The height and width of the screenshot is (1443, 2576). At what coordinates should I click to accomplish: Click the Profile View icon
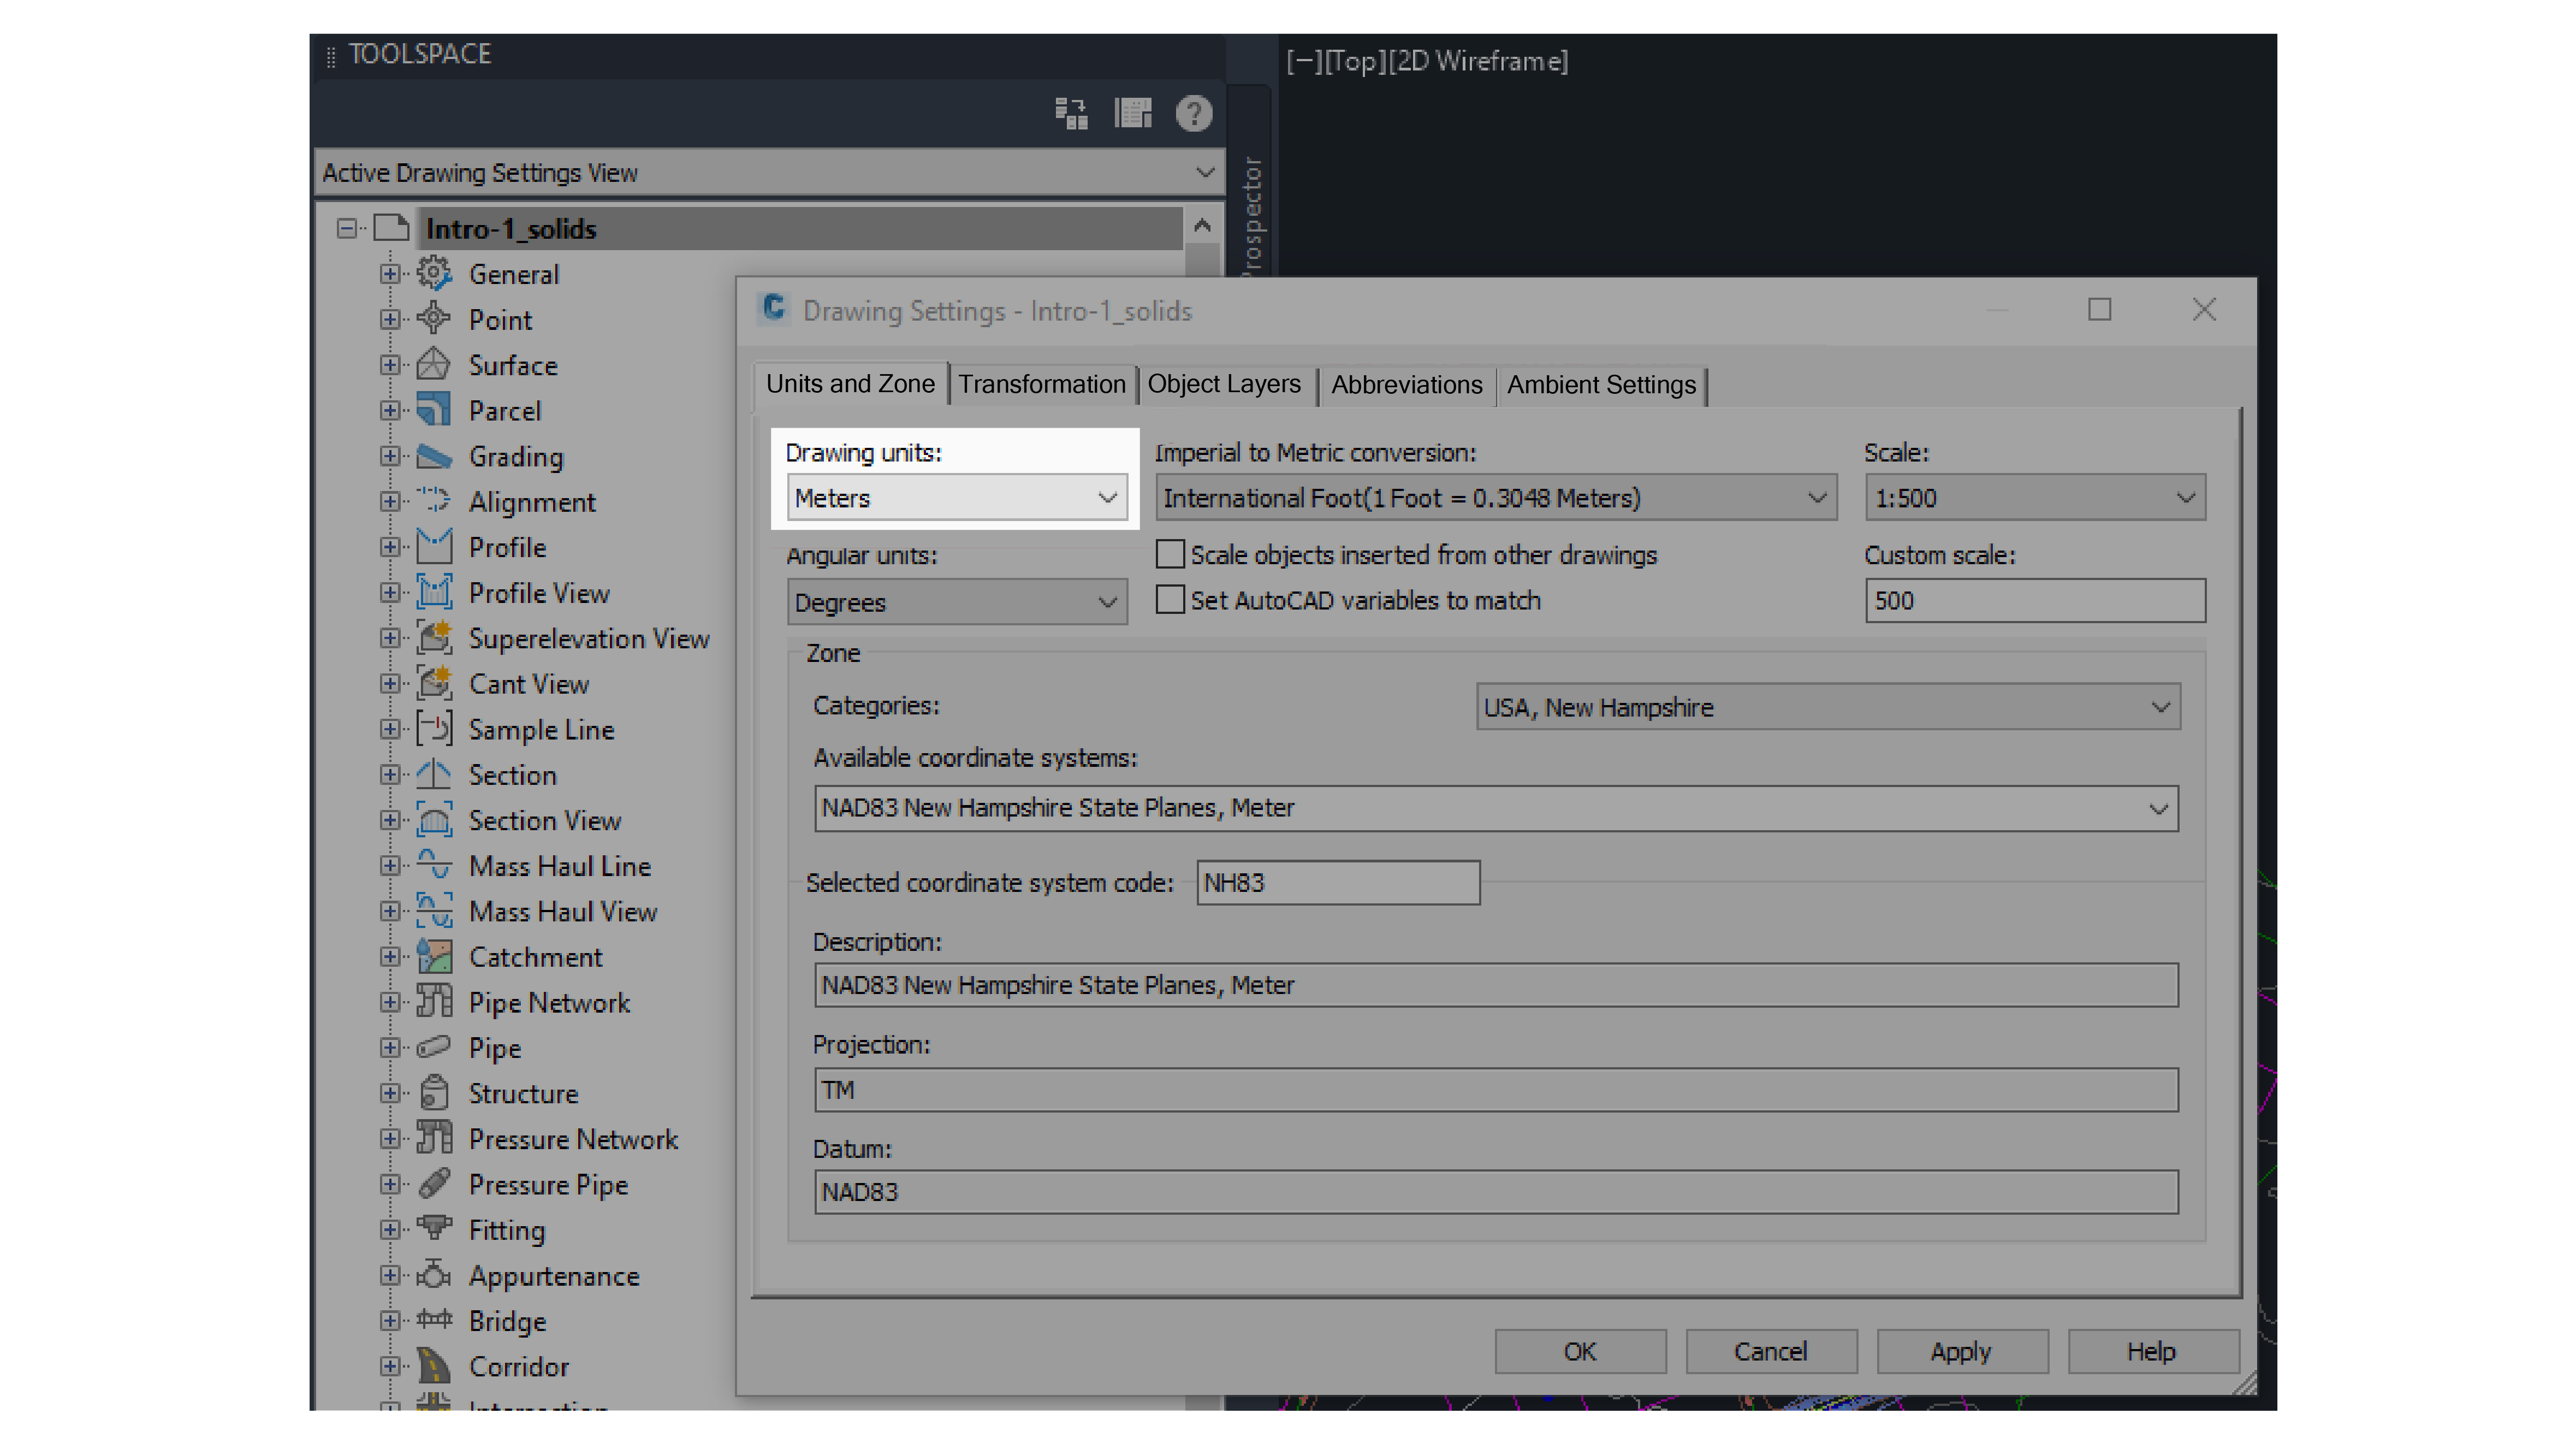433,592
